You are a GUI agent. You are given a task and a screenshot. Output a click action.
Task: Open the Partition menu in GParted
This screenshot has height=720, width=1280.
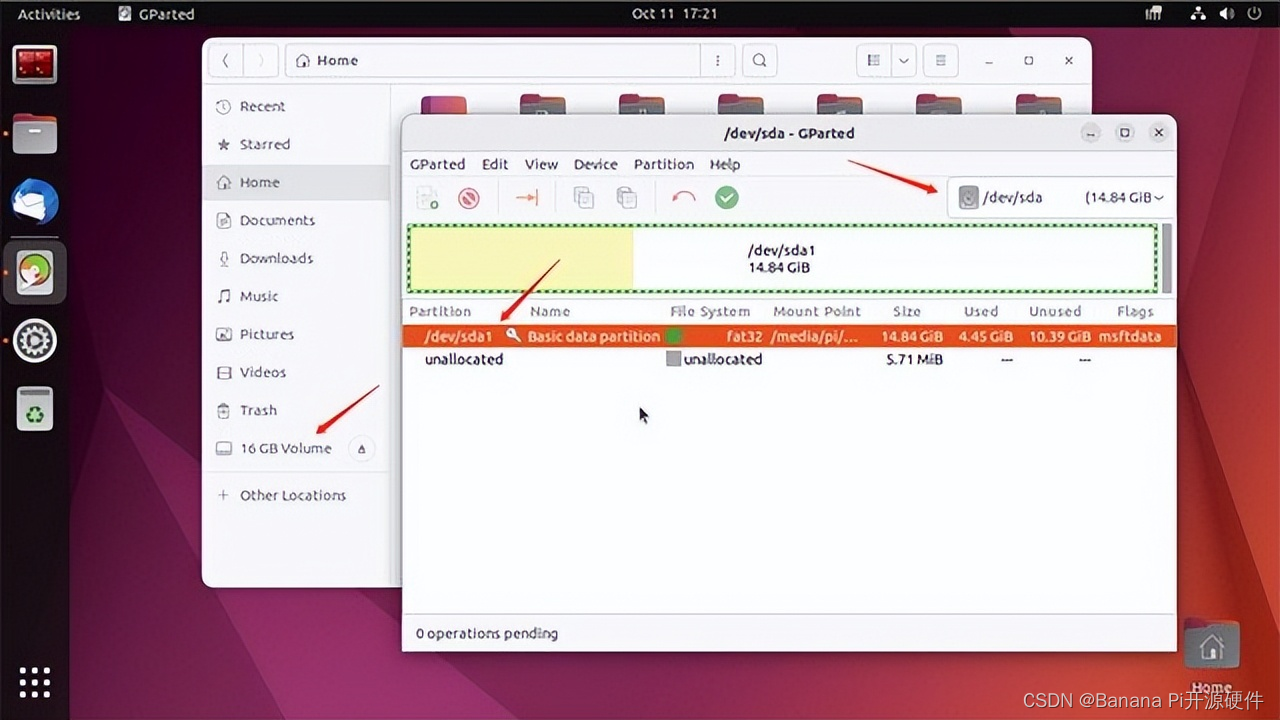pos(664,164)
